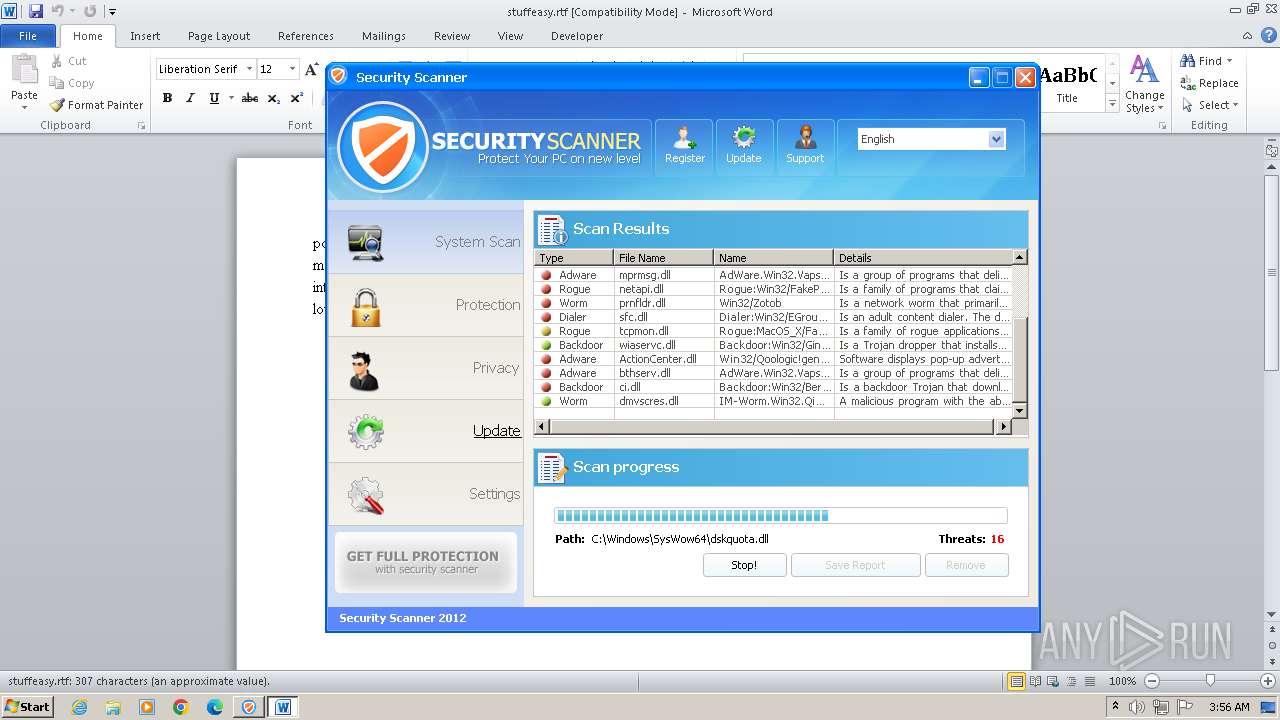This screenshot has width=1280, height=720.
Task: Select the prnfldr.dll Worm row
Action: [x=774, y=303]
